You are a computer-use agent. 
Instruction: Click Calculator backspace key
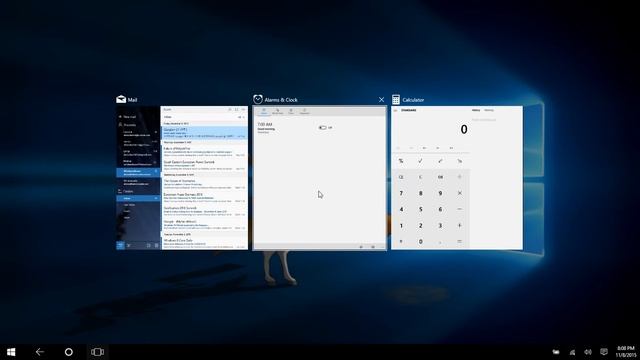[440, 177]
